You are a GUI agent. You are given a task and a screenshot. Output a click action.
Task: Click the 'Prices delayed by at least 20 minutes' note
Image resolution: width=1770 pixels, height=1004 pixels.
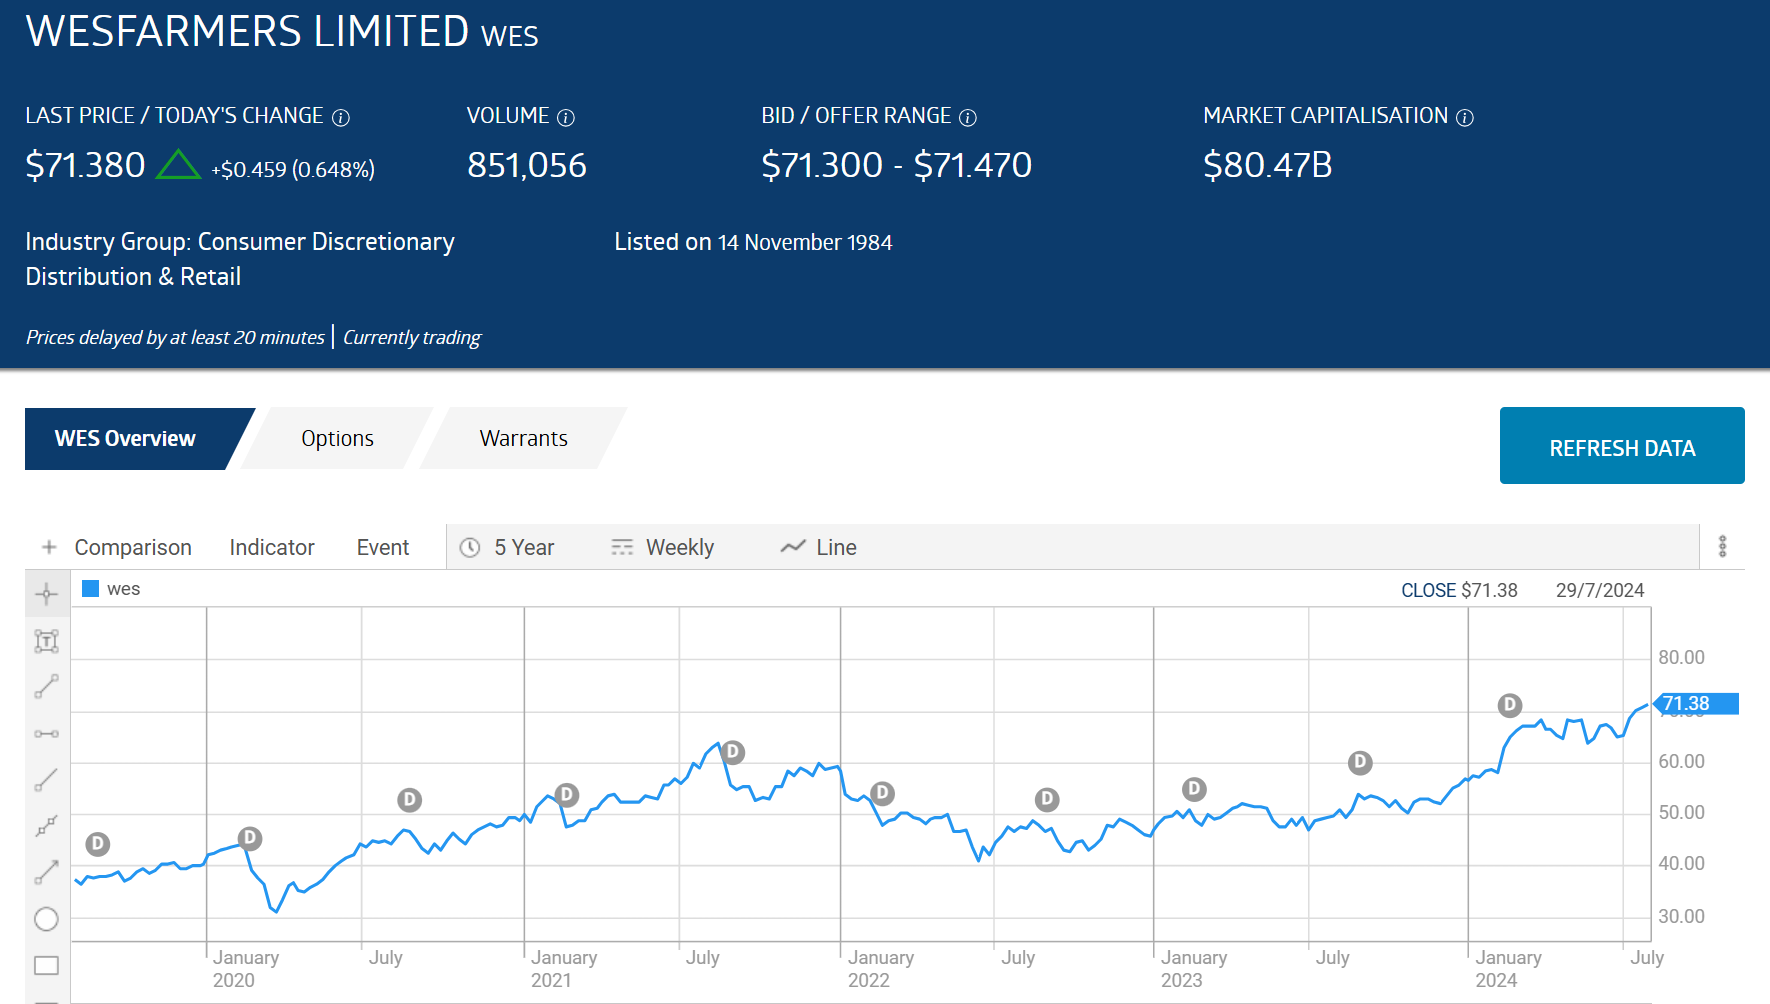point(175,337)
